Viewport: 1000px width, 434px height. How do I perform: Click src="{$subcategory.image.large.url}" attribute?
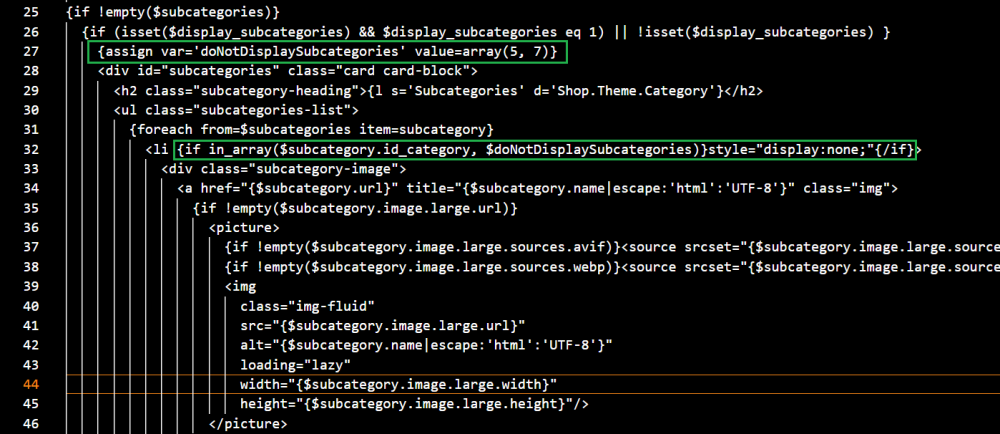(383, 326)
